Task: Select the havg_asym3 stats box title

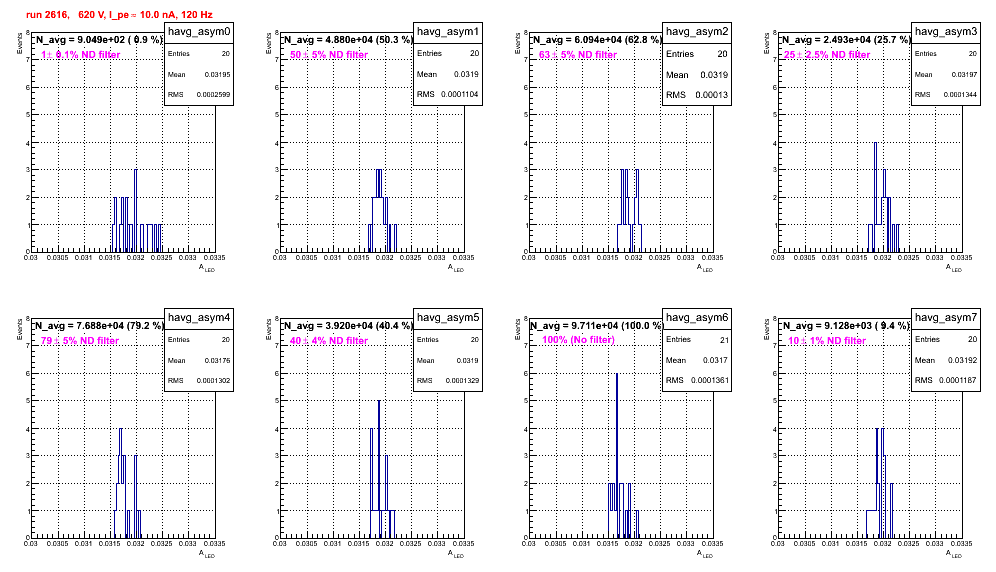Action: pos(946,32)
